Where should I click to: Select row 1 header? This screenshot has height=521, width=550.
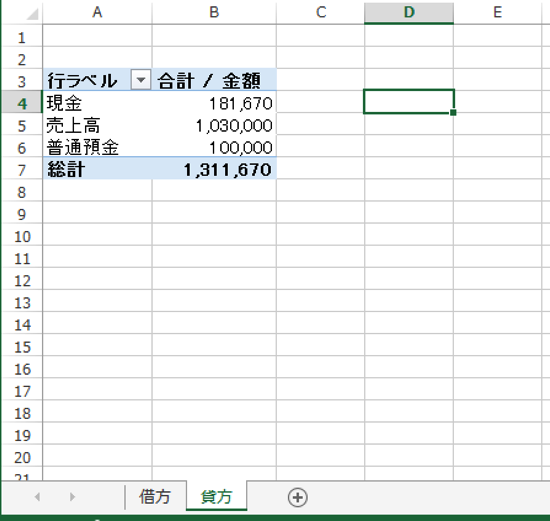22,36
